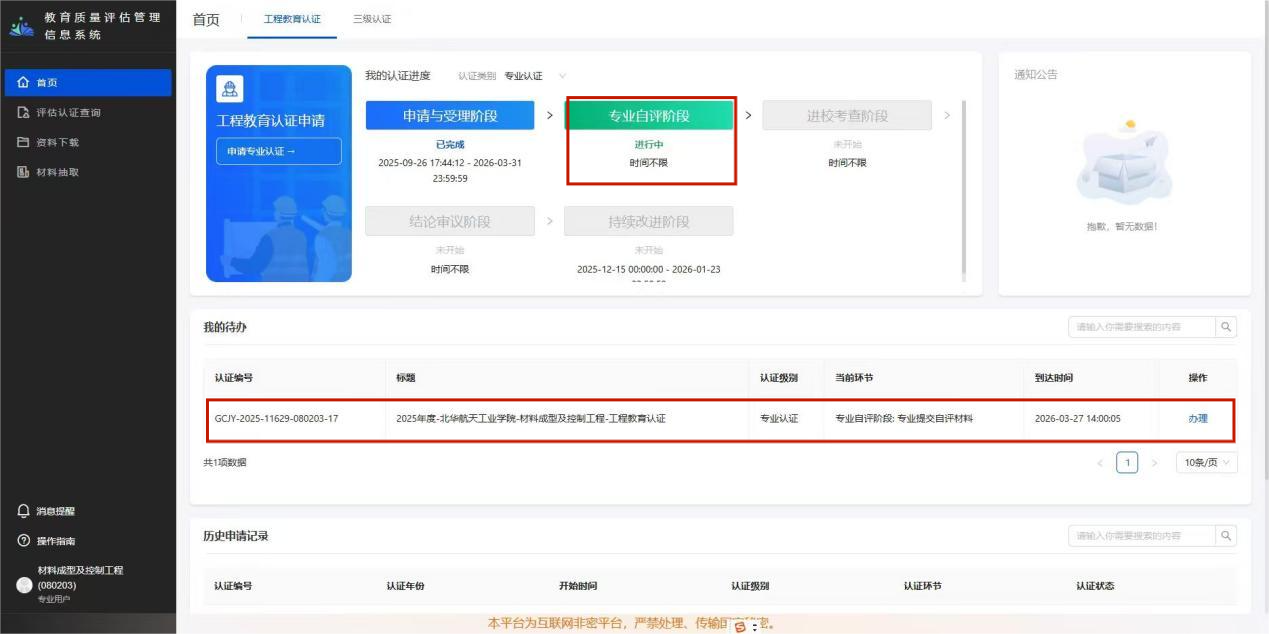
Task: Select the 工程教育认证 tab
Action: coord(292,19)
